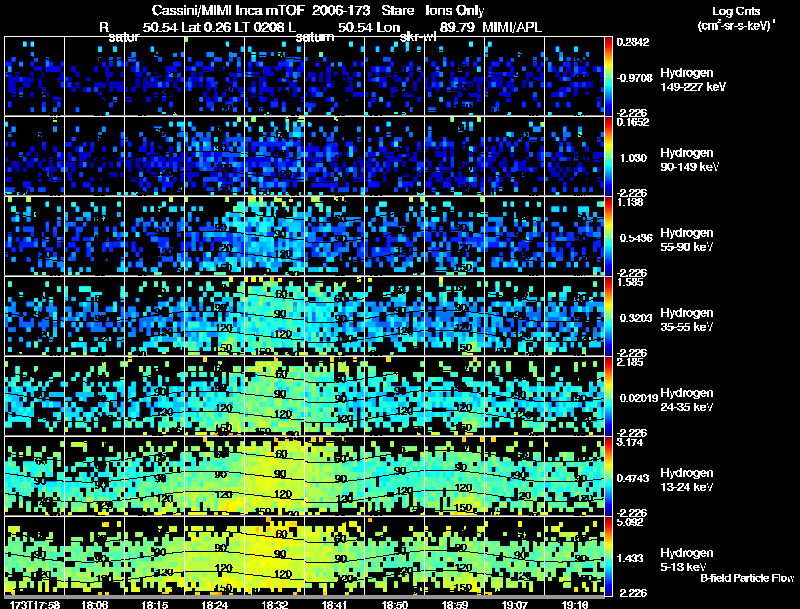Viewport: 800px width, 609px height.
Task: Click the 'Hydrogen 35-55 keV' row label
Action: 687,320
